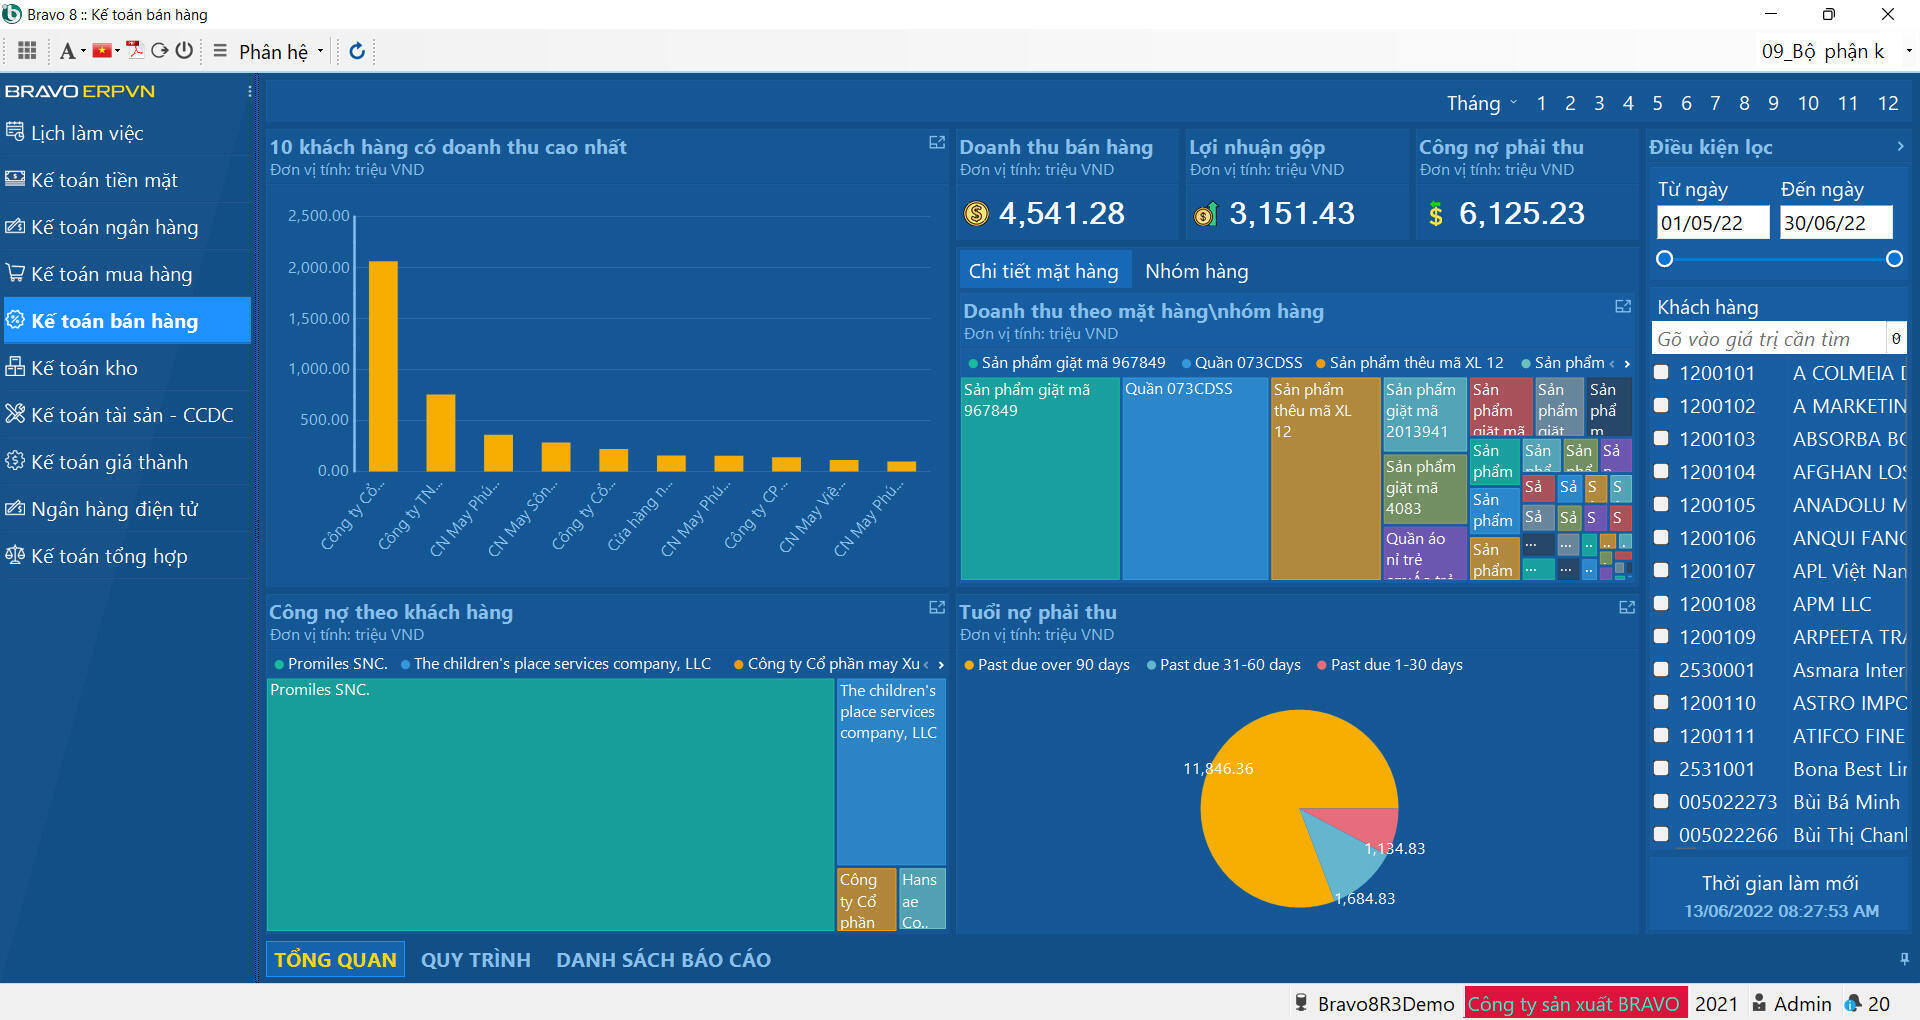Open Kế toán kho module

[84, 368]
